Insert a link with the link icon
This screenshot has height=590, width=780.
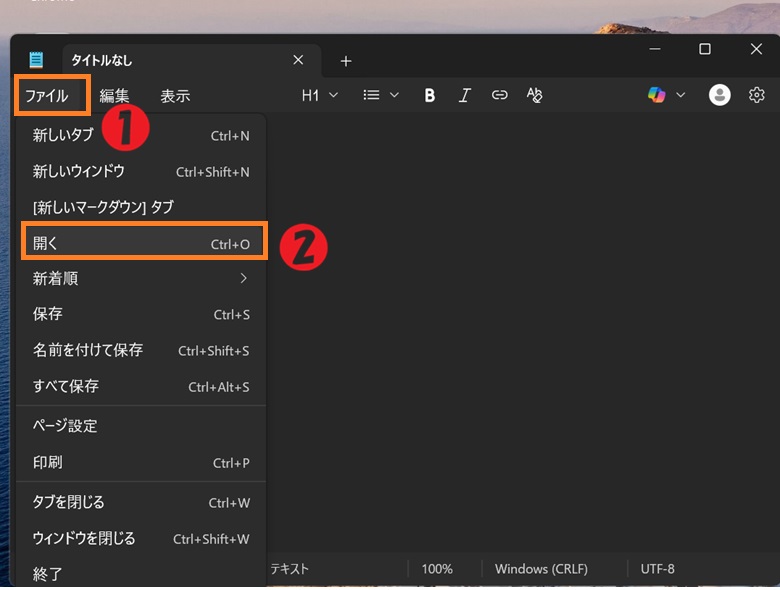click(x=499, y=95)
